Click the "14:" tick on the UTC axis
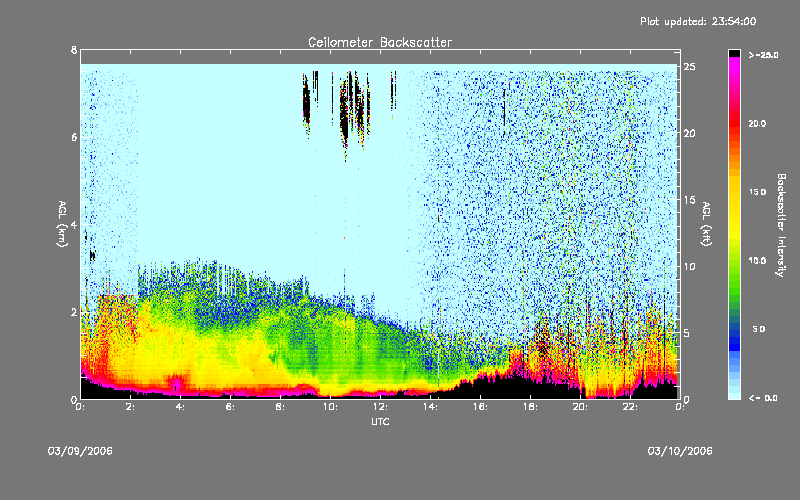800x500 pixels. [x=430, y=407]
